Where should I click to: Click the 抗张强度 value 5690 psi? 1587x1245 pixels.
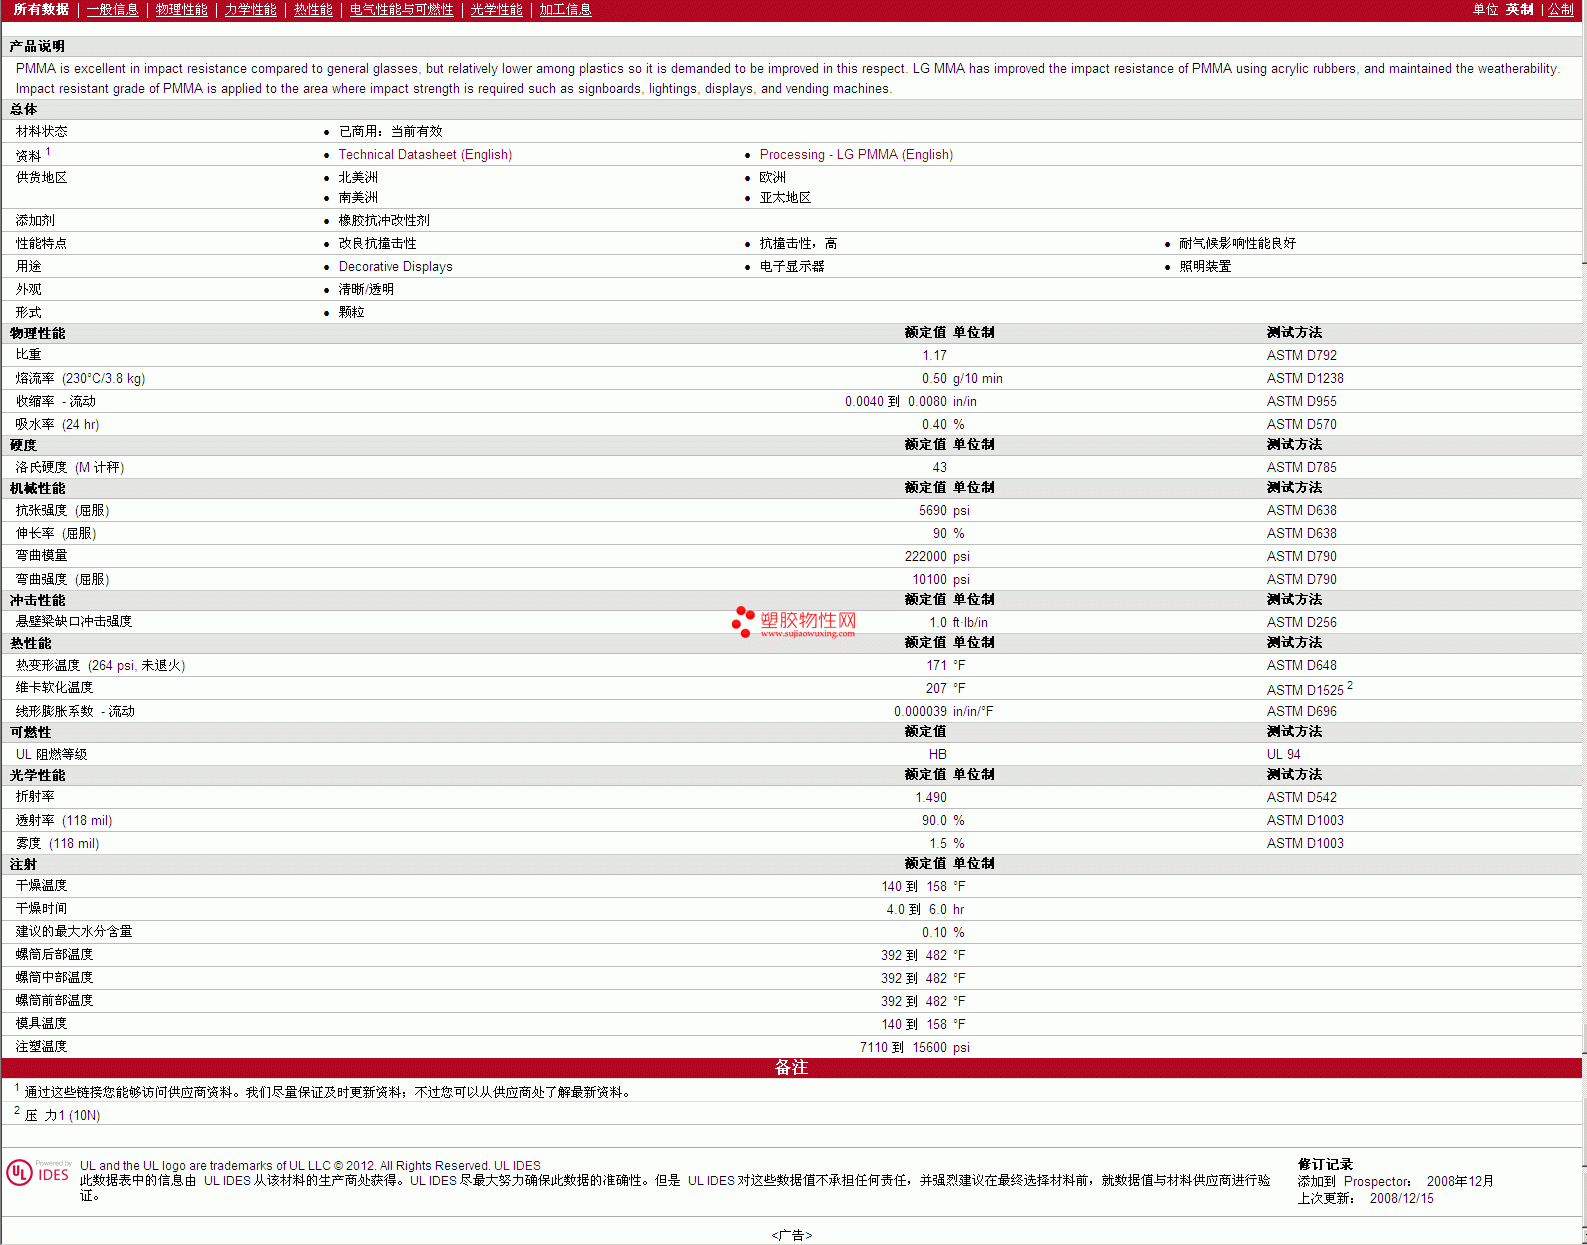tap(944, 511)
